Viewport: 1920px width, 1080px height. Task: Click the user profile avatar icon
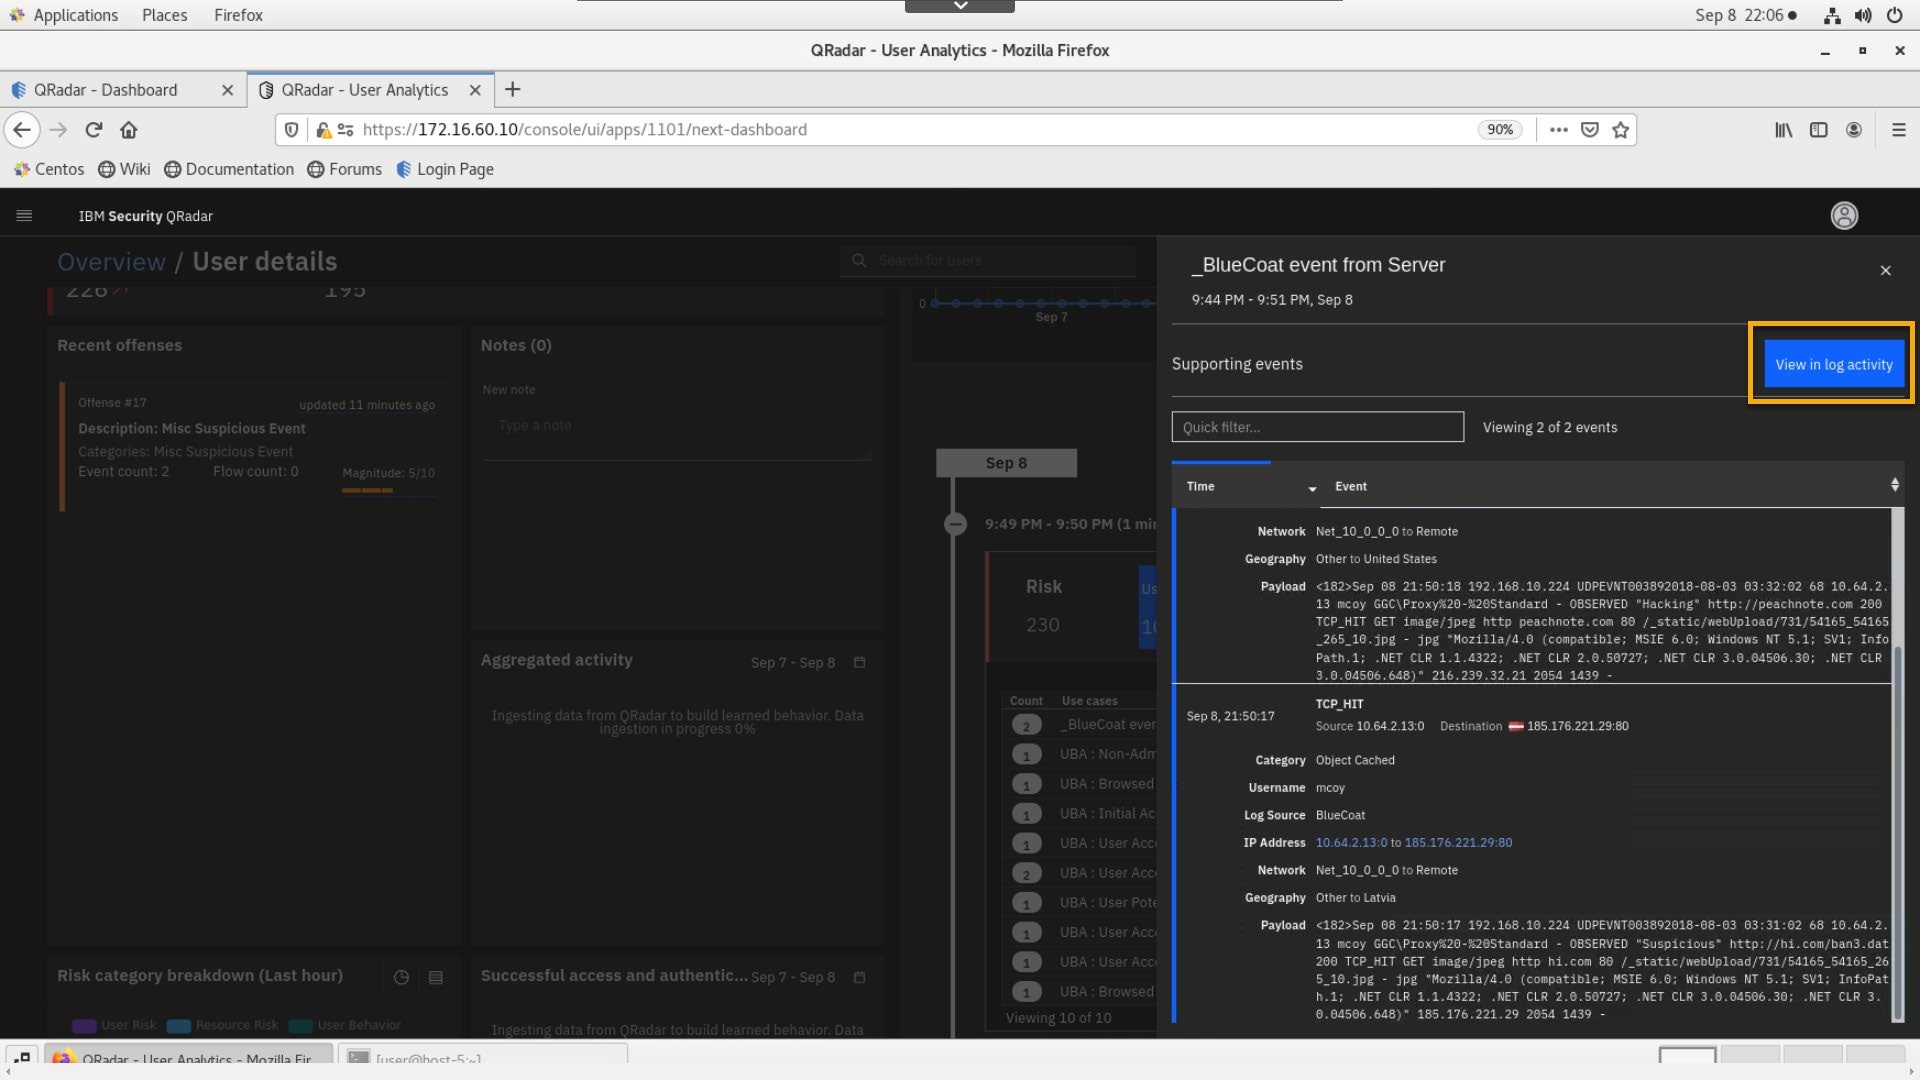(x=1843, y=216)
